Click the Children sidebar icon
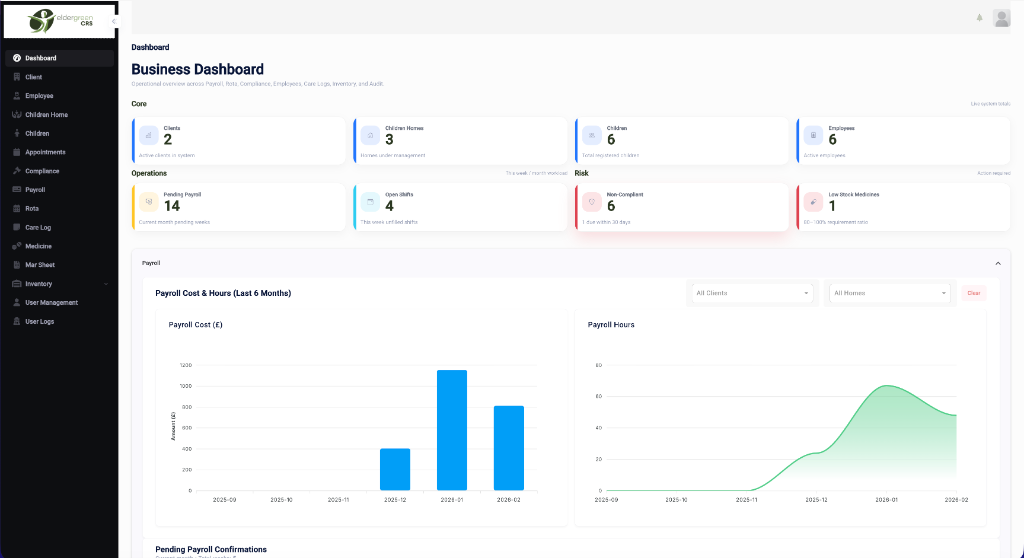This screenshot has width=1024, height=558. (x=17, y=133)
